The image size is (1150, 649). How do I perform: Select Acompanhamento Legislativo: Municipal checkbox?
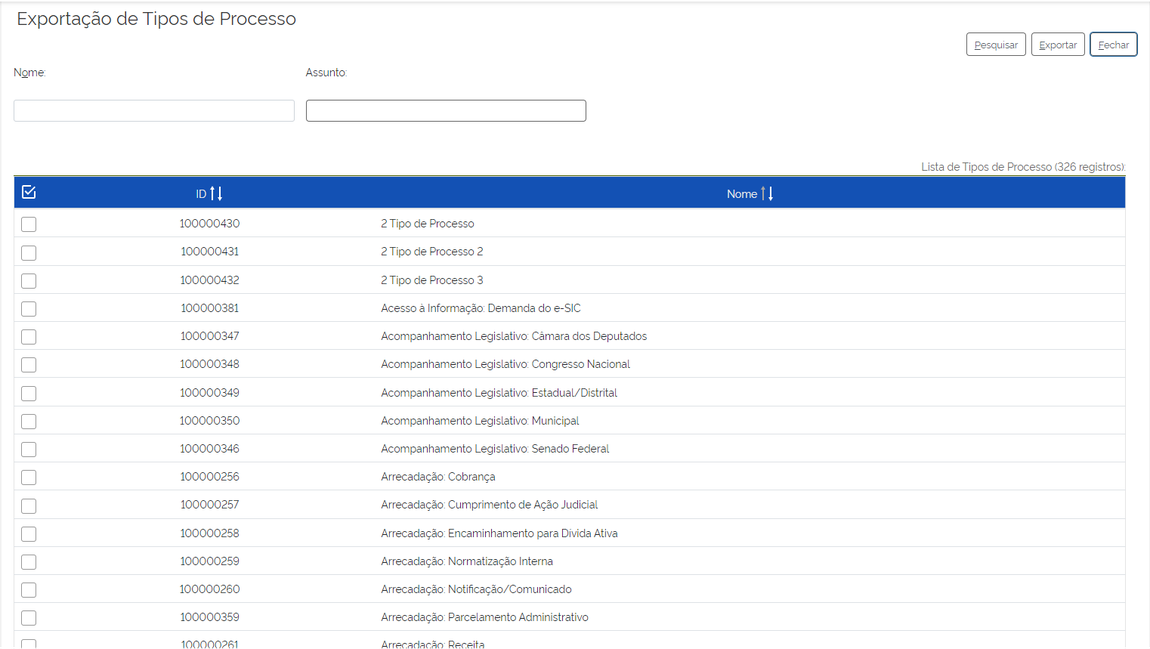(x=29, y=422)
